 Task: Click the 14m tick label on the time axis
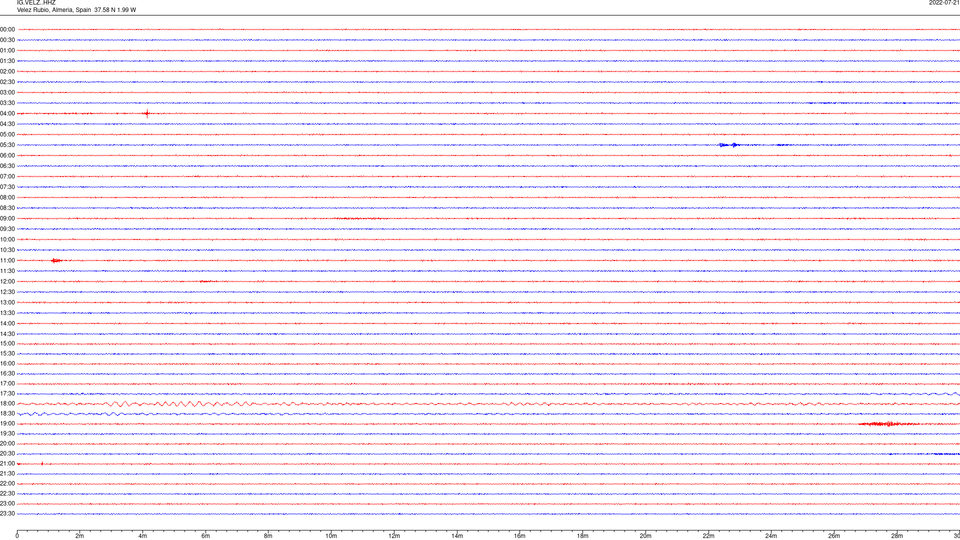(457, 536)
